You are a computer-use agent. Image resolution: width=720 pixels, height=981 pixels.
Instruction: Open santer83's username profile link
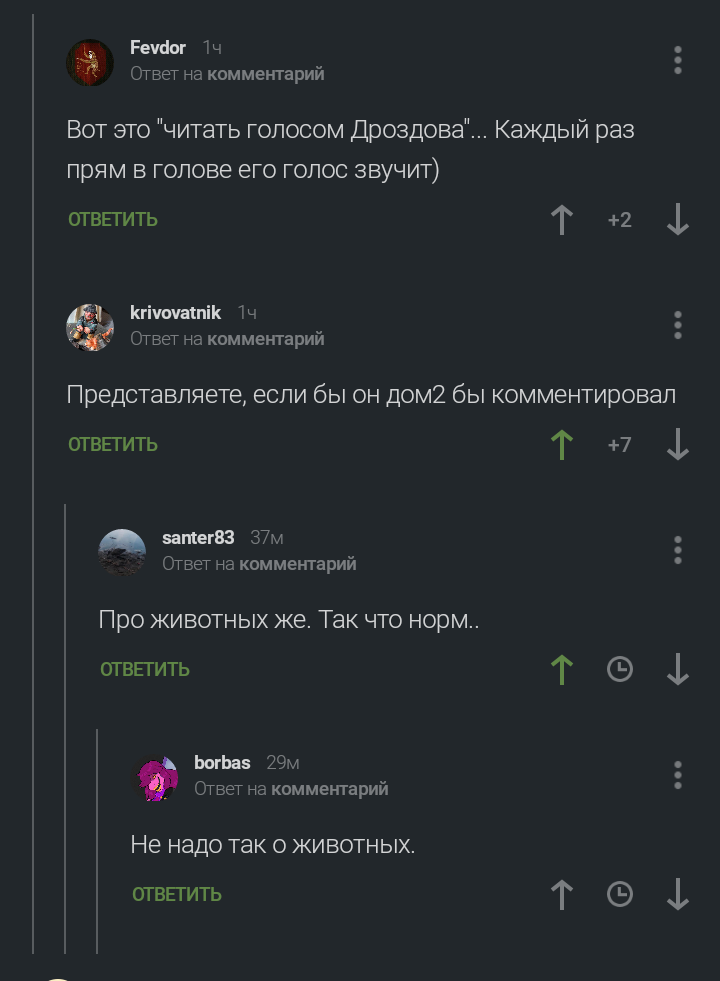[198, 537]
